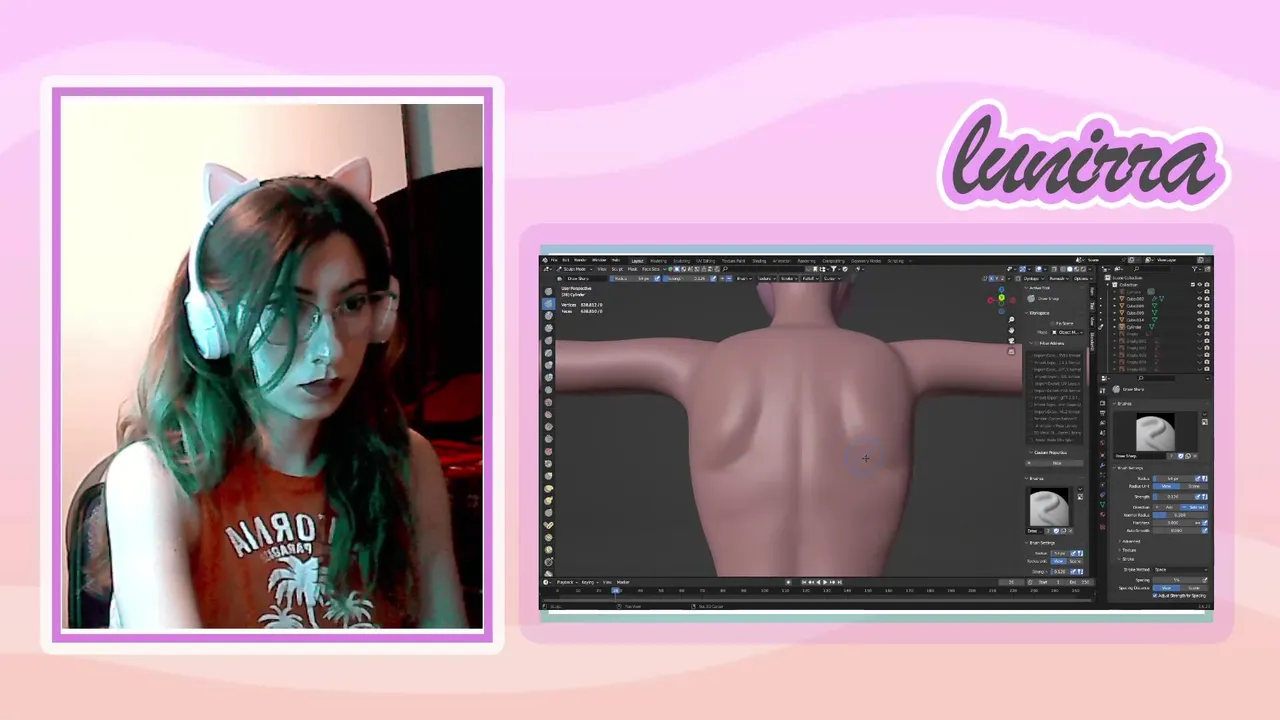Open Material properties tab icon
Viewport: 1280px width, 720px height.
tap(1102, 514)
